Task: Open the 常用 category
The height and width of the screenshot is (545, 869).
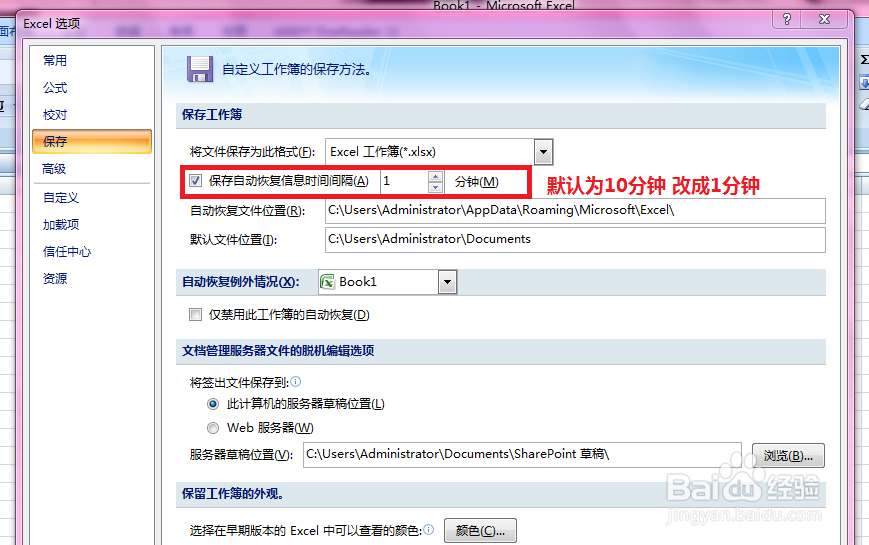Action: [x=55, y=60]
